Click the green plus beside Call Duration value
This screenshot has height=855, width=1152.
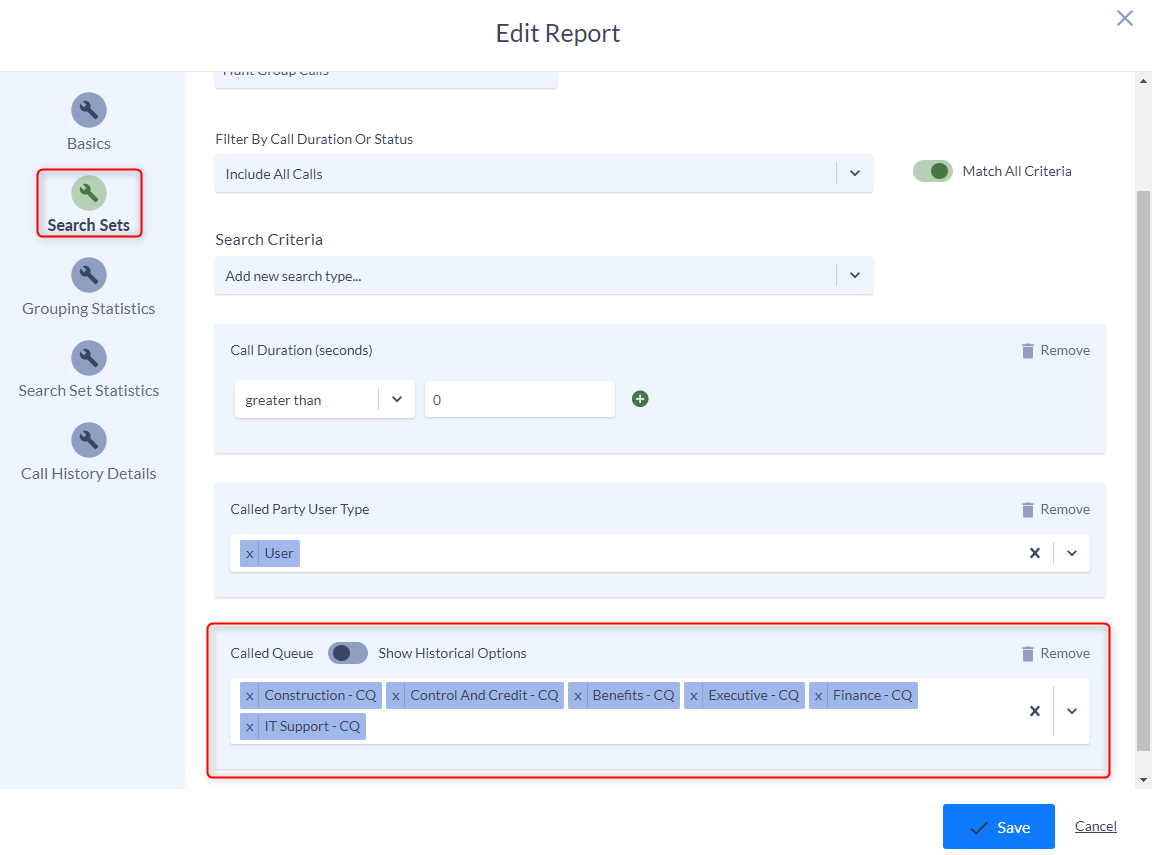point(640,398)
